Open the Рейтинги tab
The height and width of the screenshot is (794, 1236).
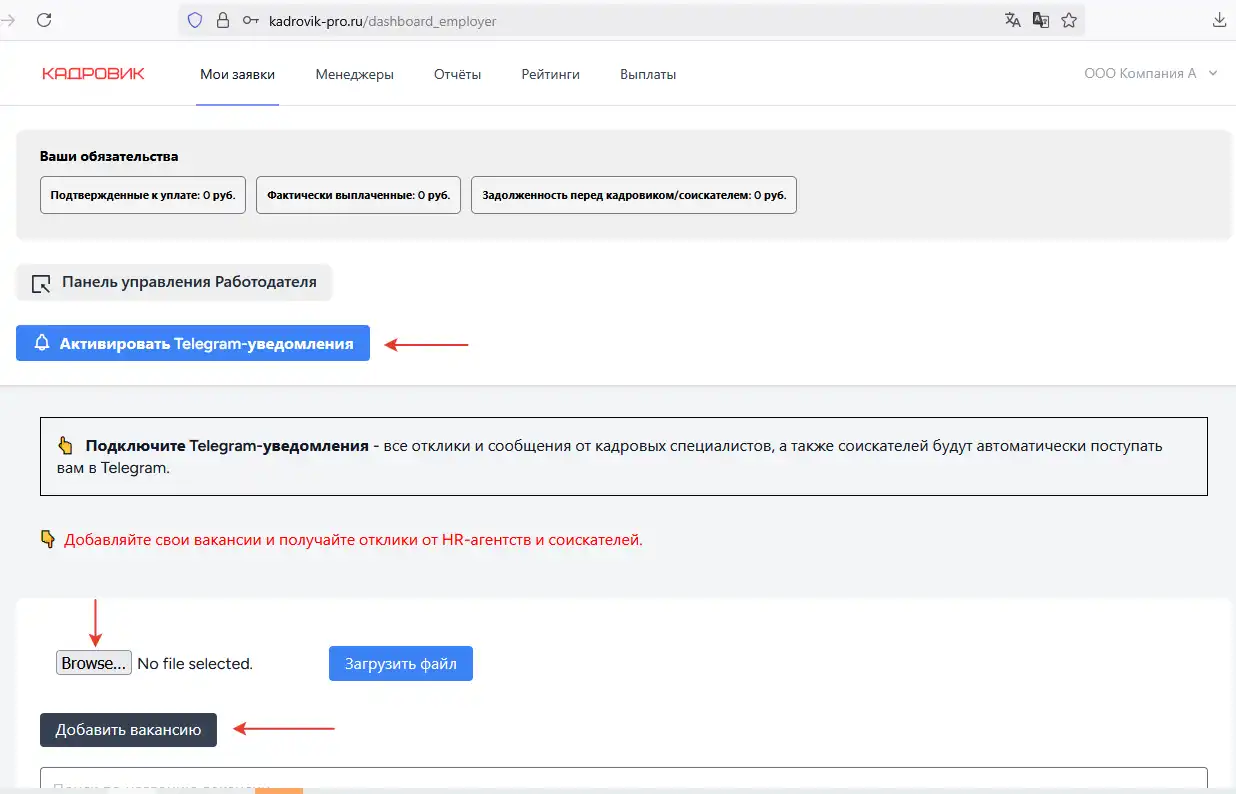[x=550, y=74]
